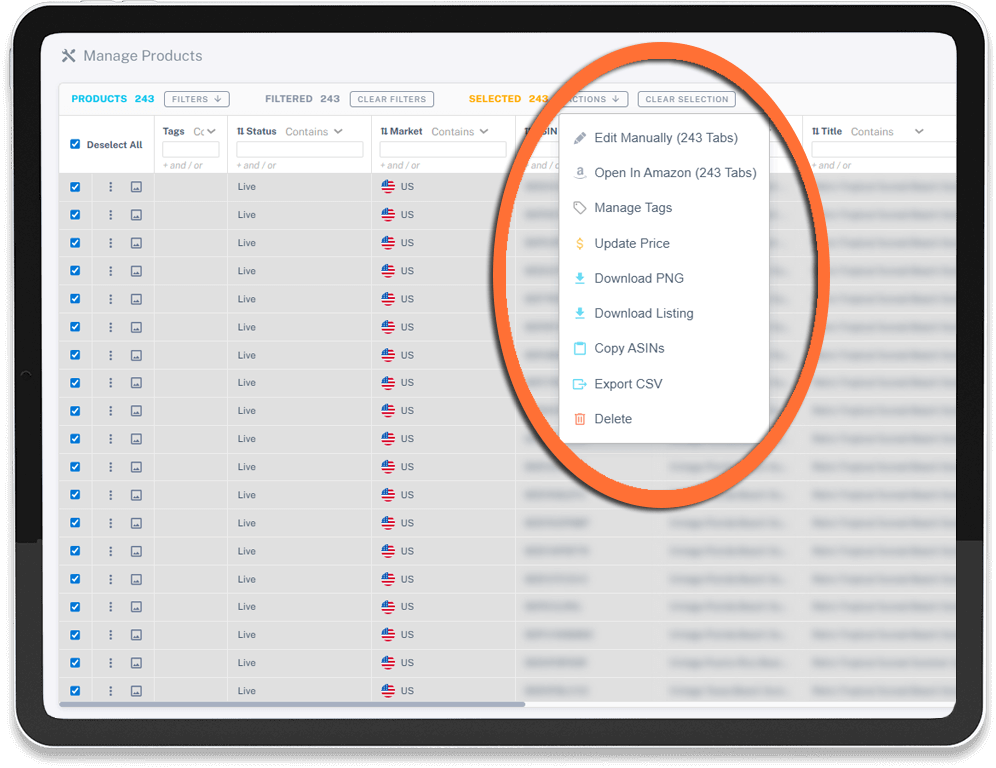Click the image preview icon in the first row
This screenshot has width=996, height=768.
point(136,187)
